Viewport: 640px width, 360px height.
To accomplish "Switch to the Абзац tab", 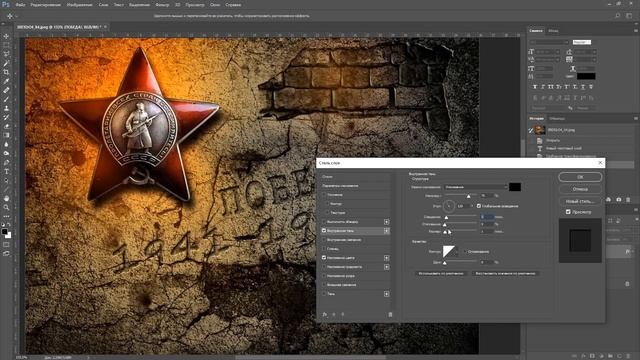I will click(553, 31).
